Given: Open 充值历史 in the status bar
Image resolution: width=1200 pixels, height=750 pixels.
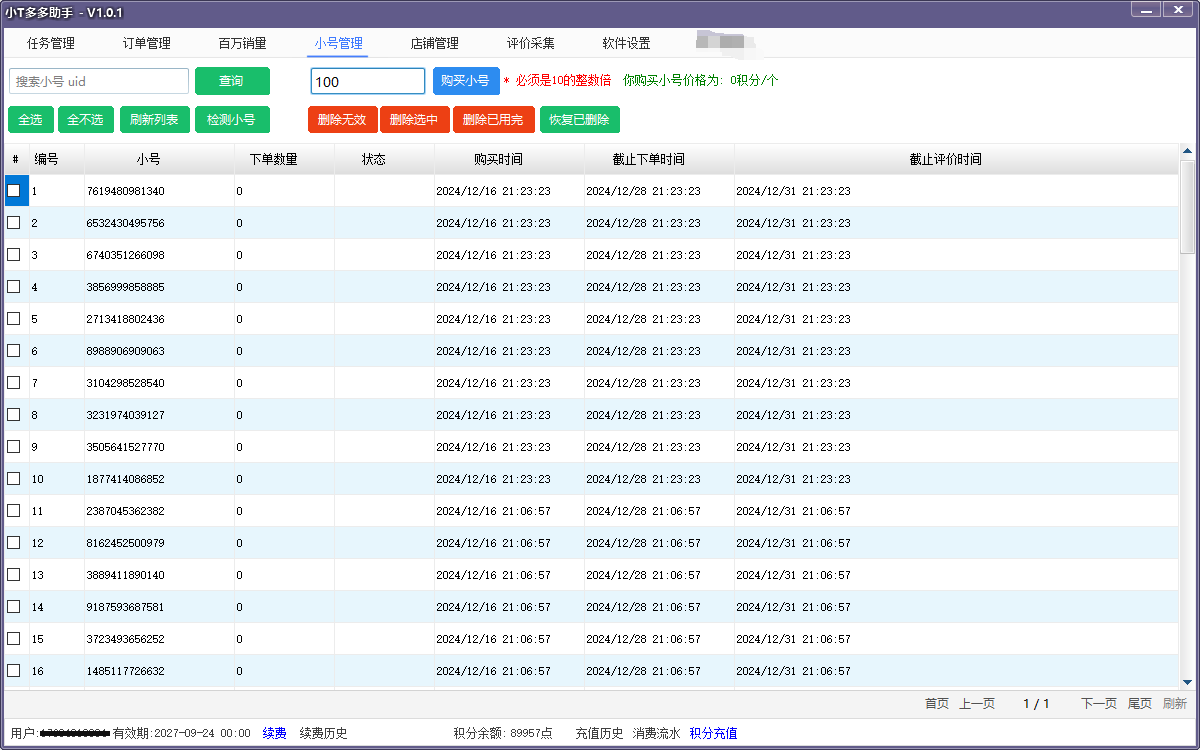Looking at the screenshot, I should click(x=599, y=733).
